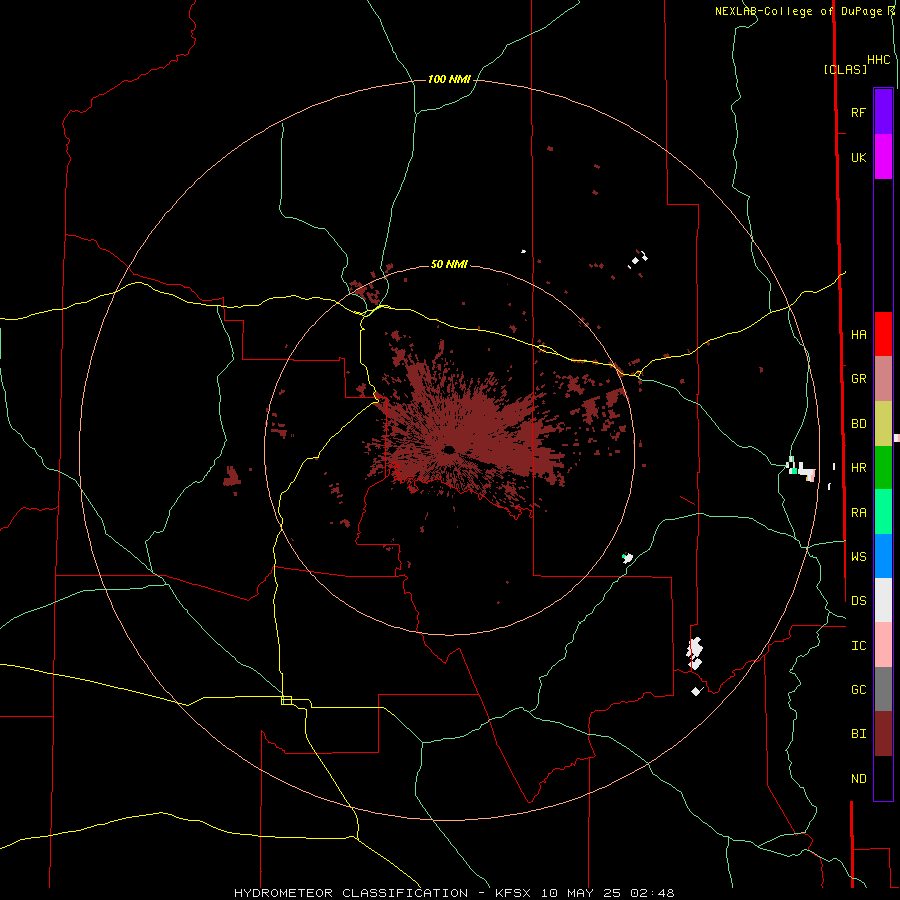
Task: Pick the dark green HR legend swatch
Action: click(883, 468)
